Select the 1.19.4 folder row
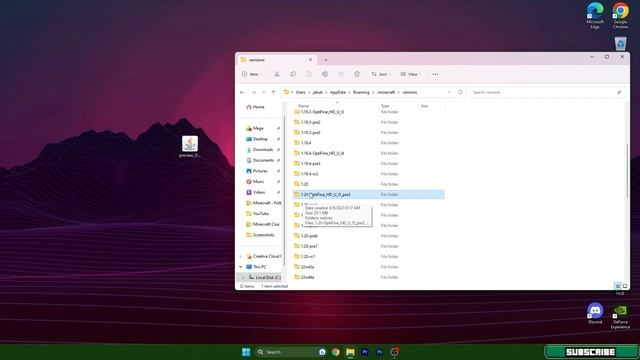 pyautogui.click(x=369, y=143)
